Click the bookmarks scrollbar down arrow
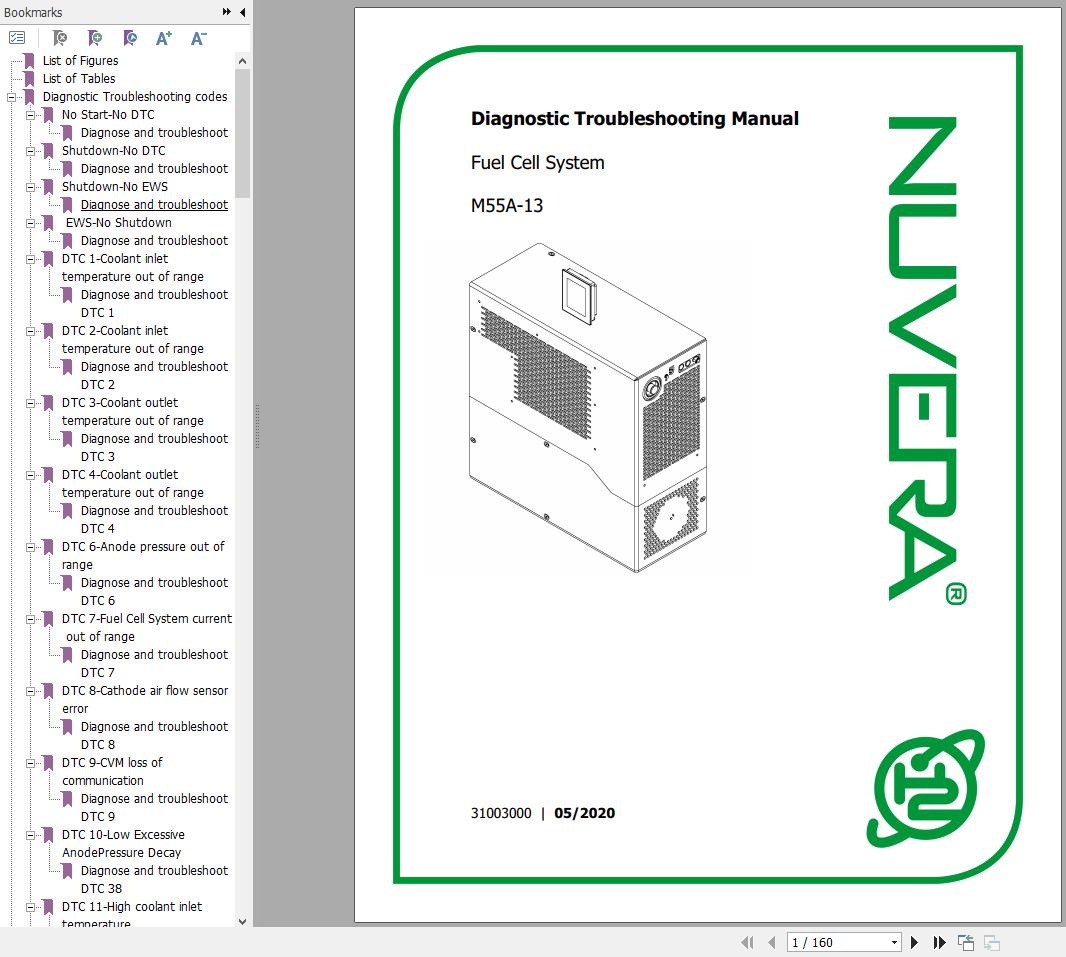Image resolution: width=1066 pixels, height=957 pixels. [x=243, y=922]
